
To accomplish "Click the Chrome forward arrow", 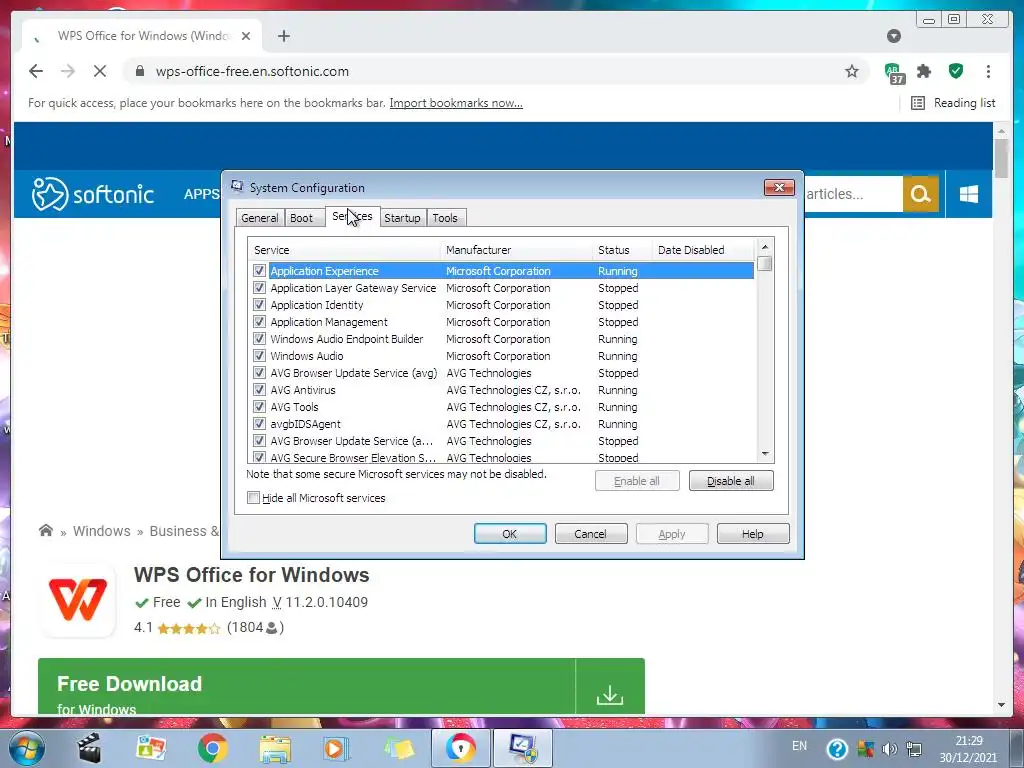I will tap(68, 71).
